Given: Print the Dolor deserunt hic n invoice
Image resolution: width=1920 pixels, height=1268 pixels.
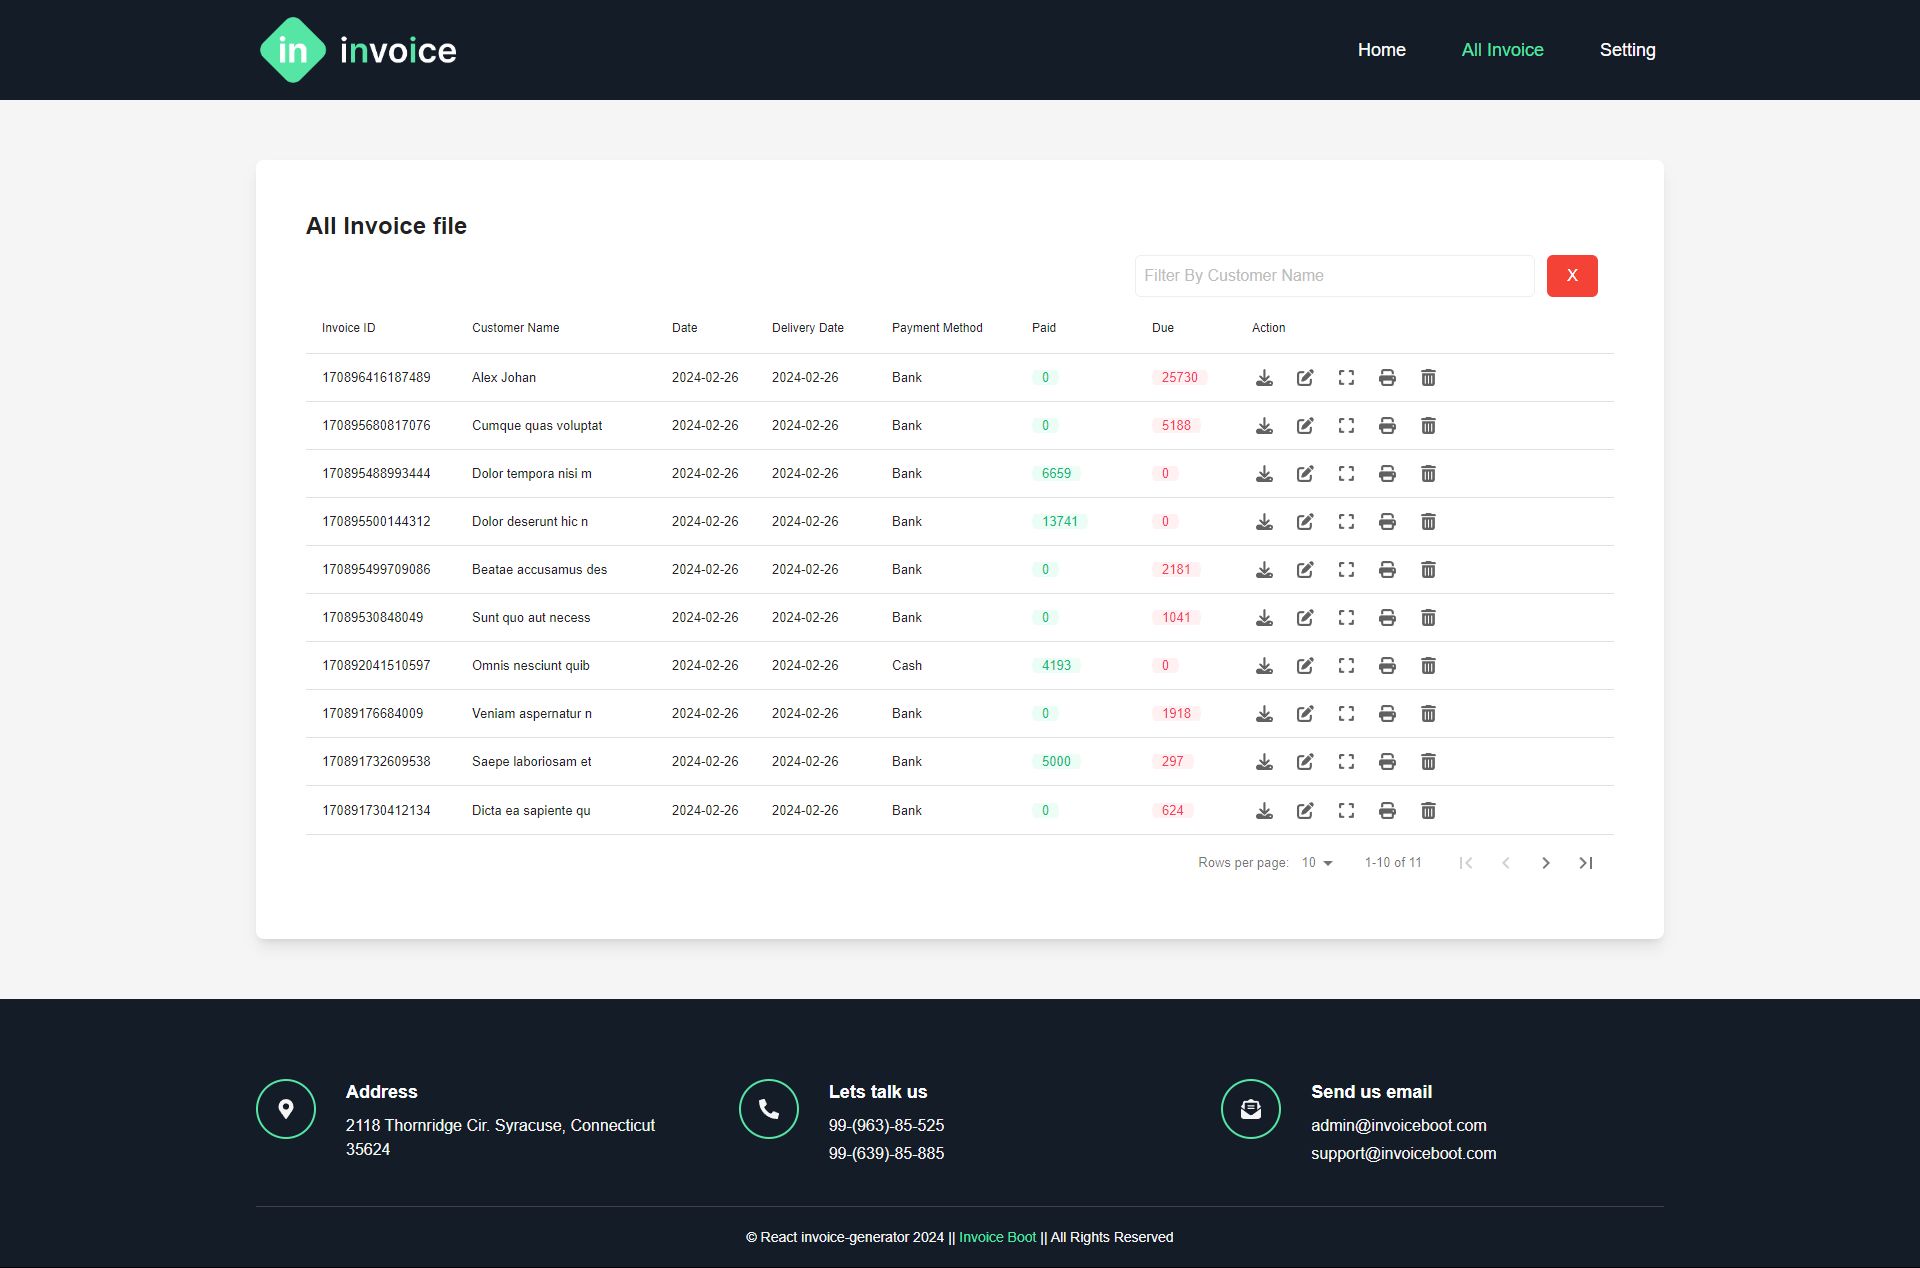Looking at the screenshot, I should [1387, 522].
